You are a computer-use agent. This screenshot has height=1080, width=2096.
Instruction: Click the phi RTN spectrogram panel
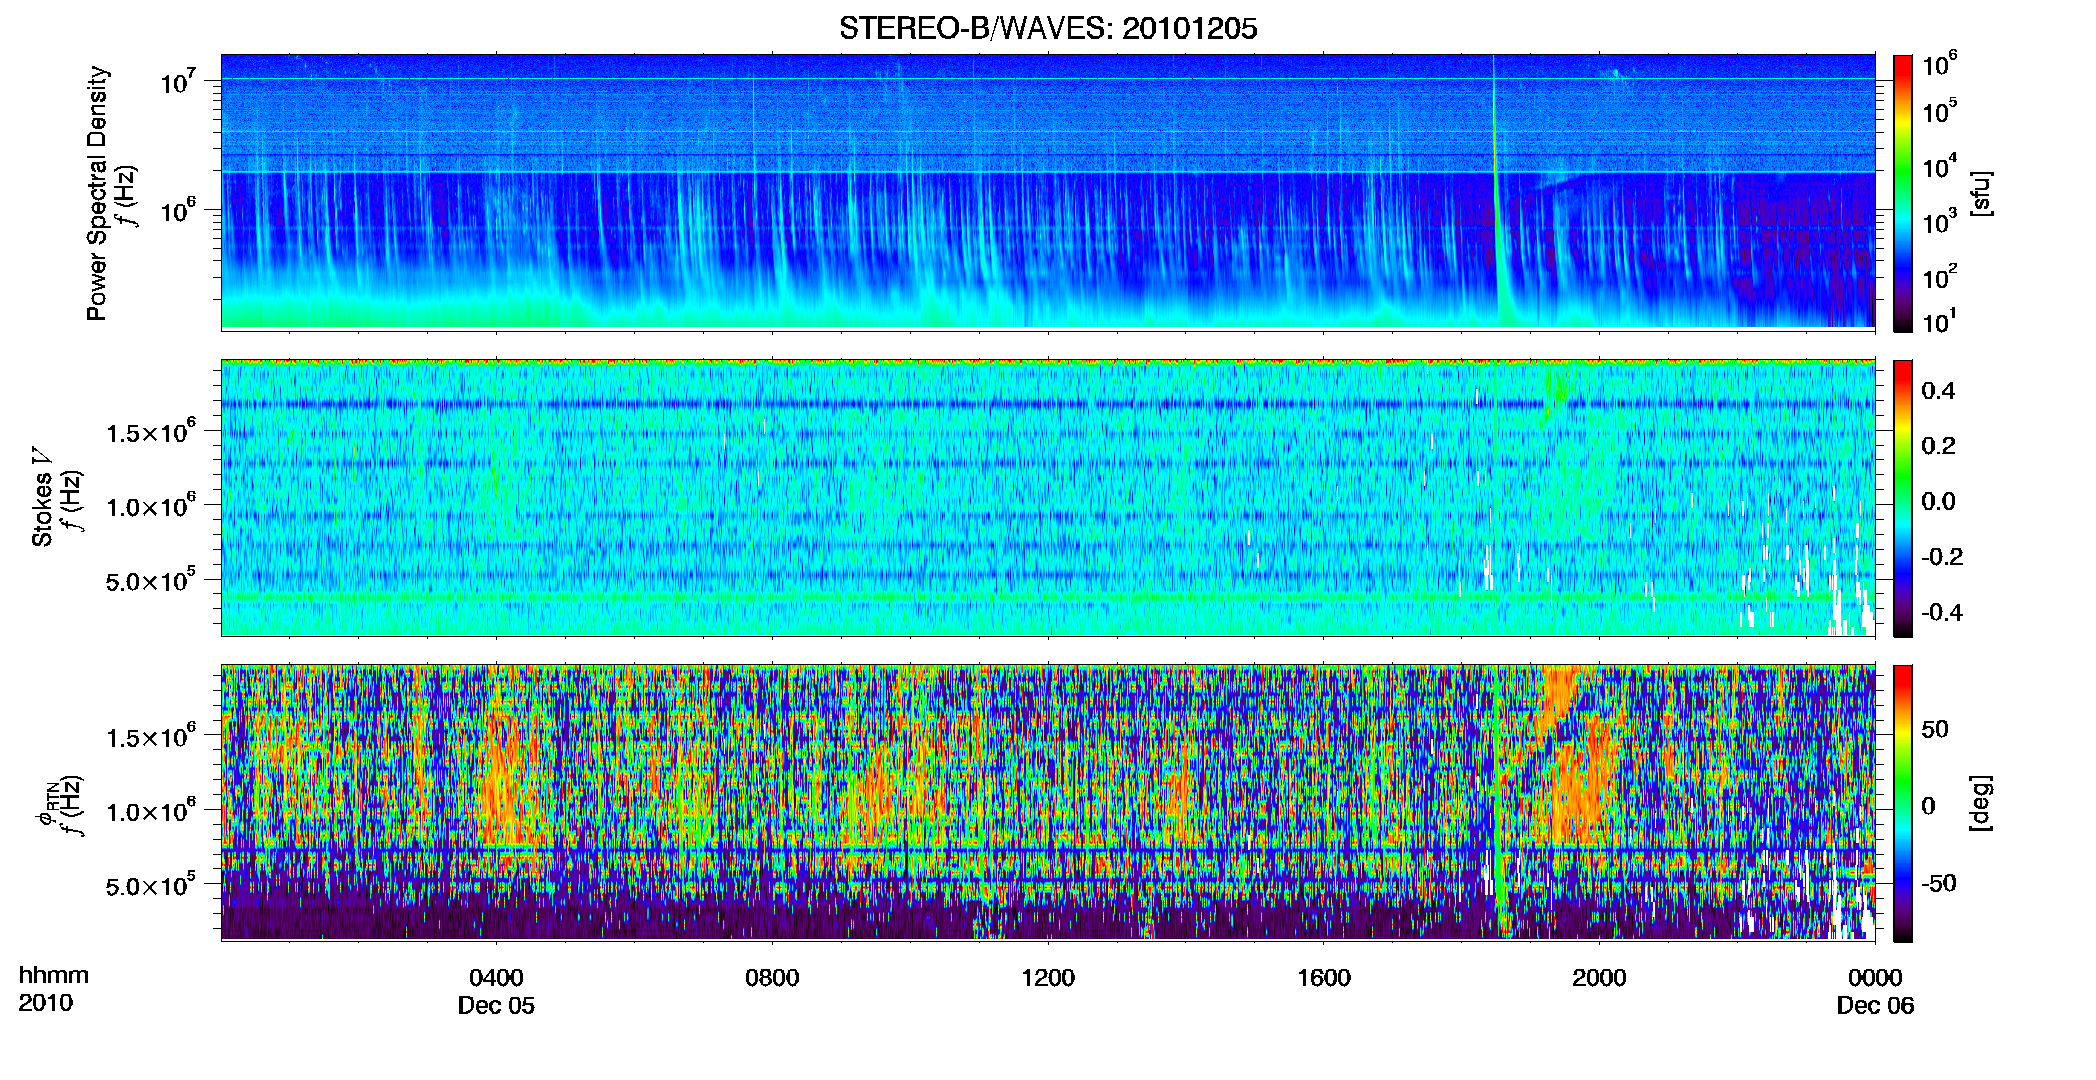[x=1048, y=802]
